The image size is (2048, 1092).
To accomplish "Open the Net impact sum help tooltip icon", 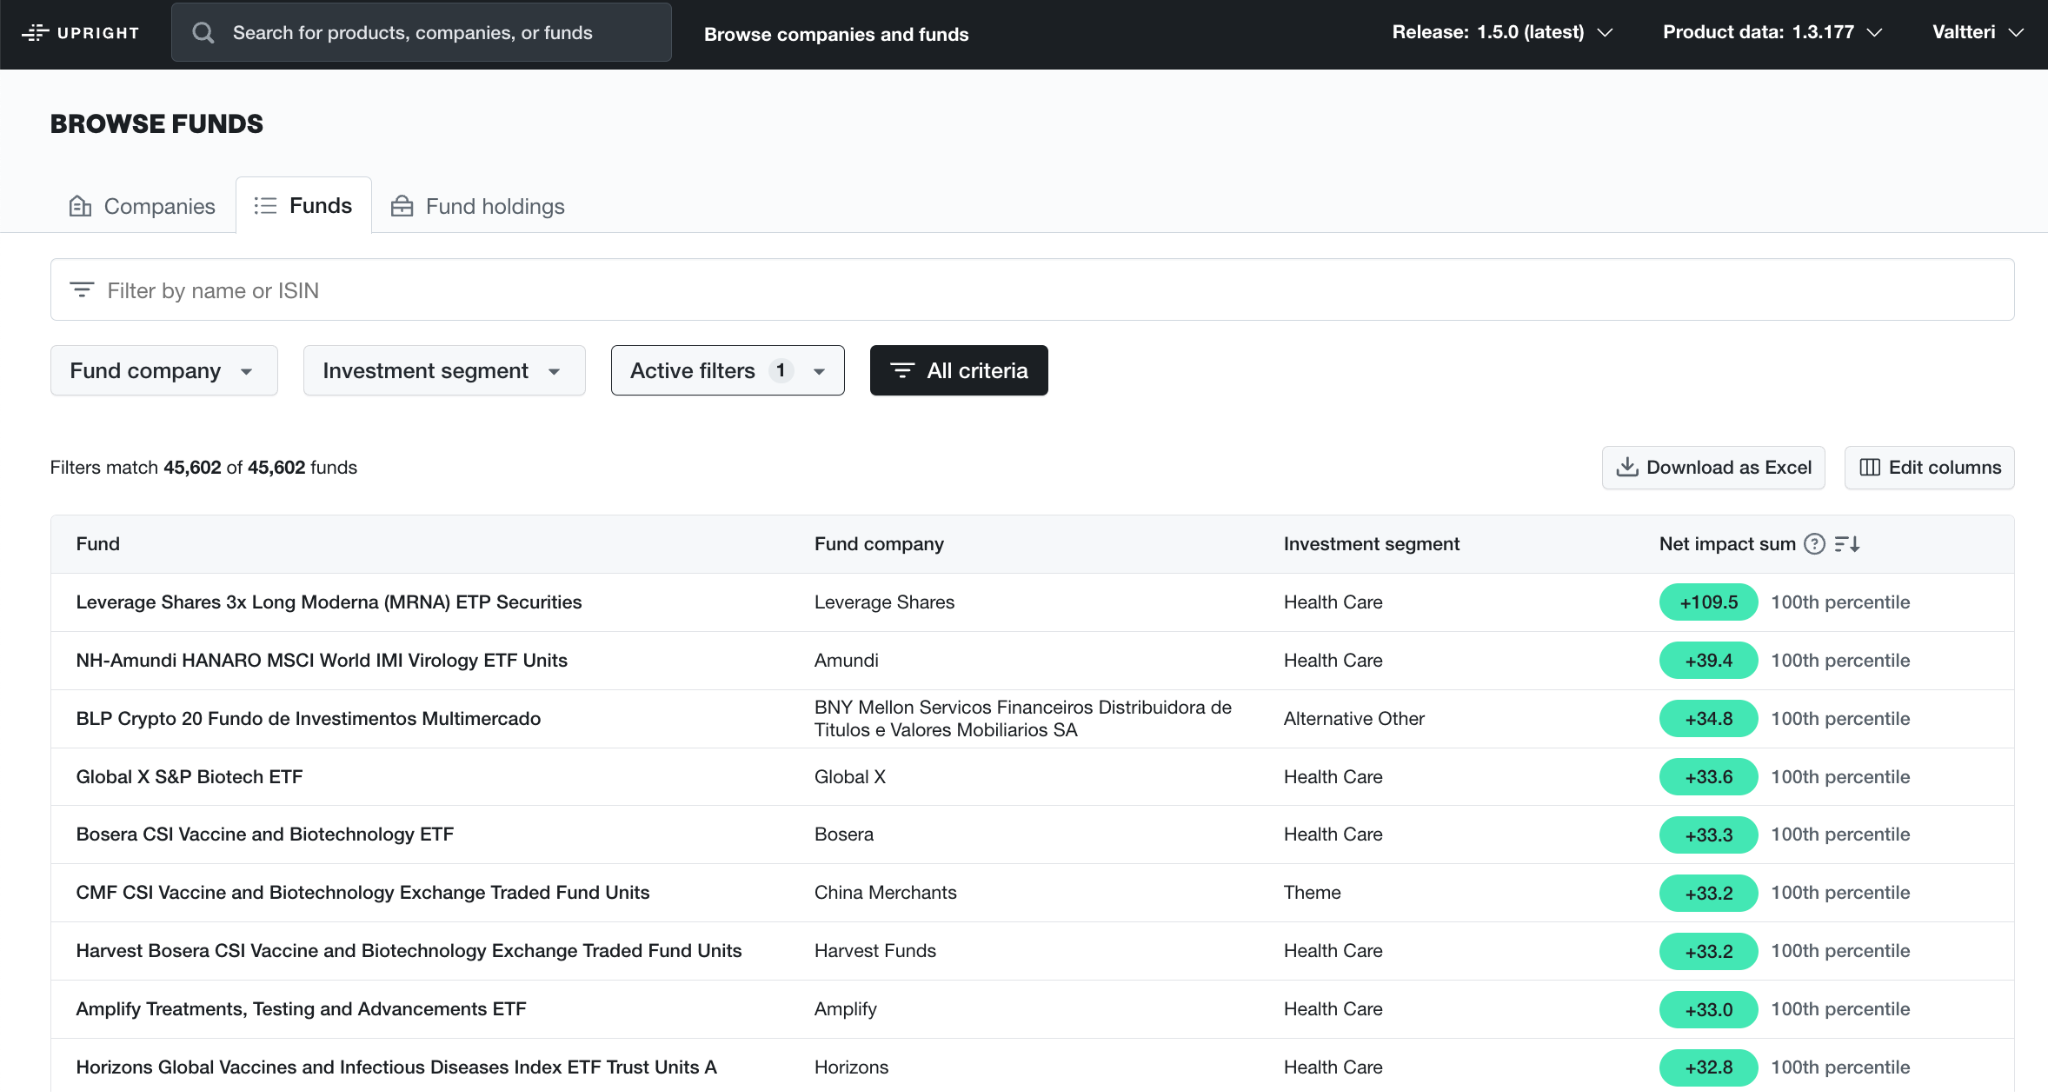I will pyautogui.click(x=1815, y=544).
